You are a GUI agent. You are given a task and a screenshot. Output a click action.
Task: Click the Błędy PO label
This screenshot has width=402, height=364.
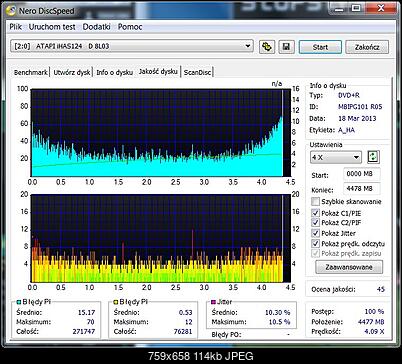(x=226, y=335)
